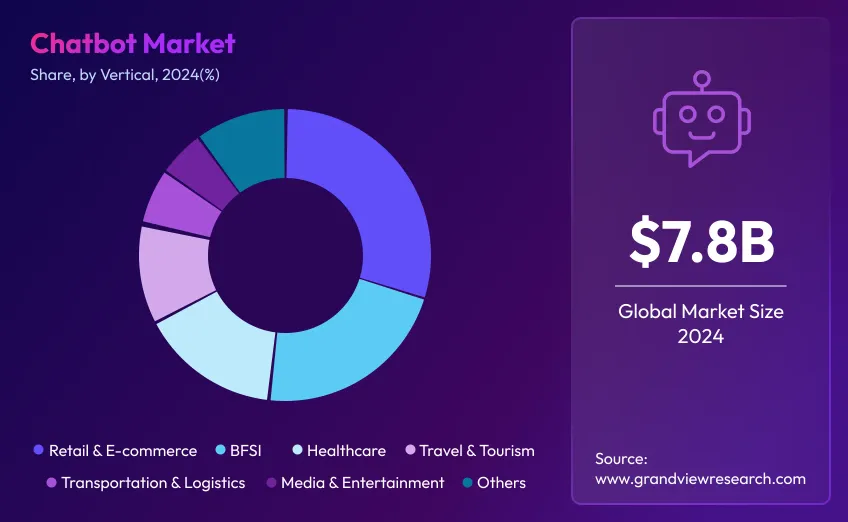This screenshot has width=848, height=522.
Task: Select the Transportation & Logistics legend label
Action: 153,483
